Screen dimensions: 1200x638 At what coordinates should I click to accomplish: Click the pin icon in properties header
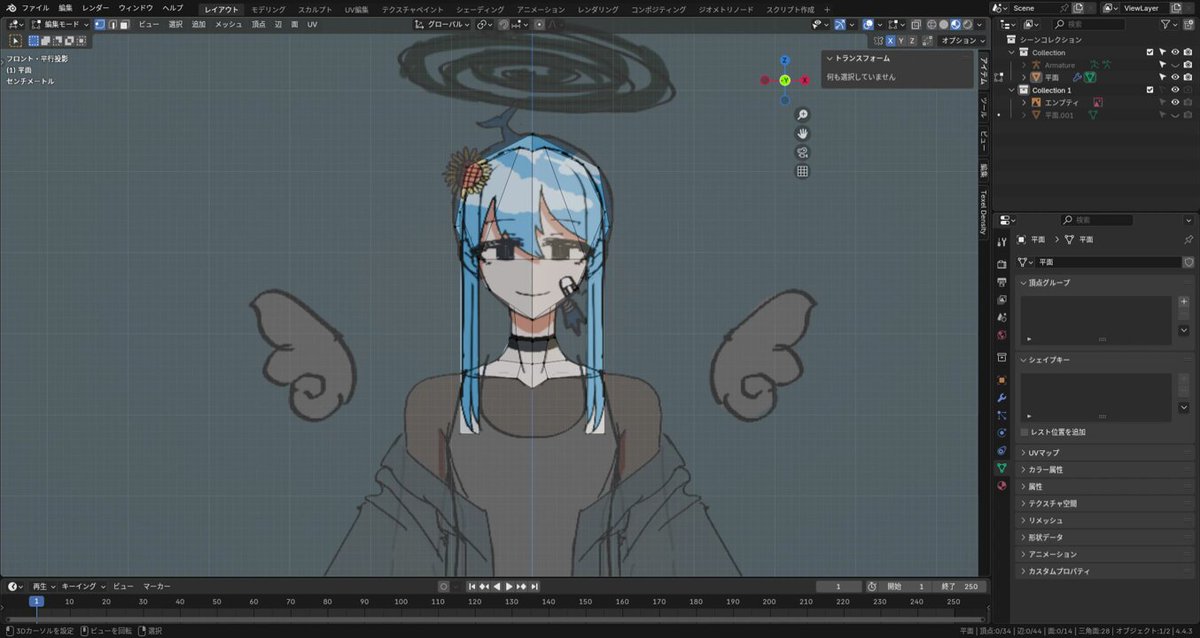point(1188,240)
